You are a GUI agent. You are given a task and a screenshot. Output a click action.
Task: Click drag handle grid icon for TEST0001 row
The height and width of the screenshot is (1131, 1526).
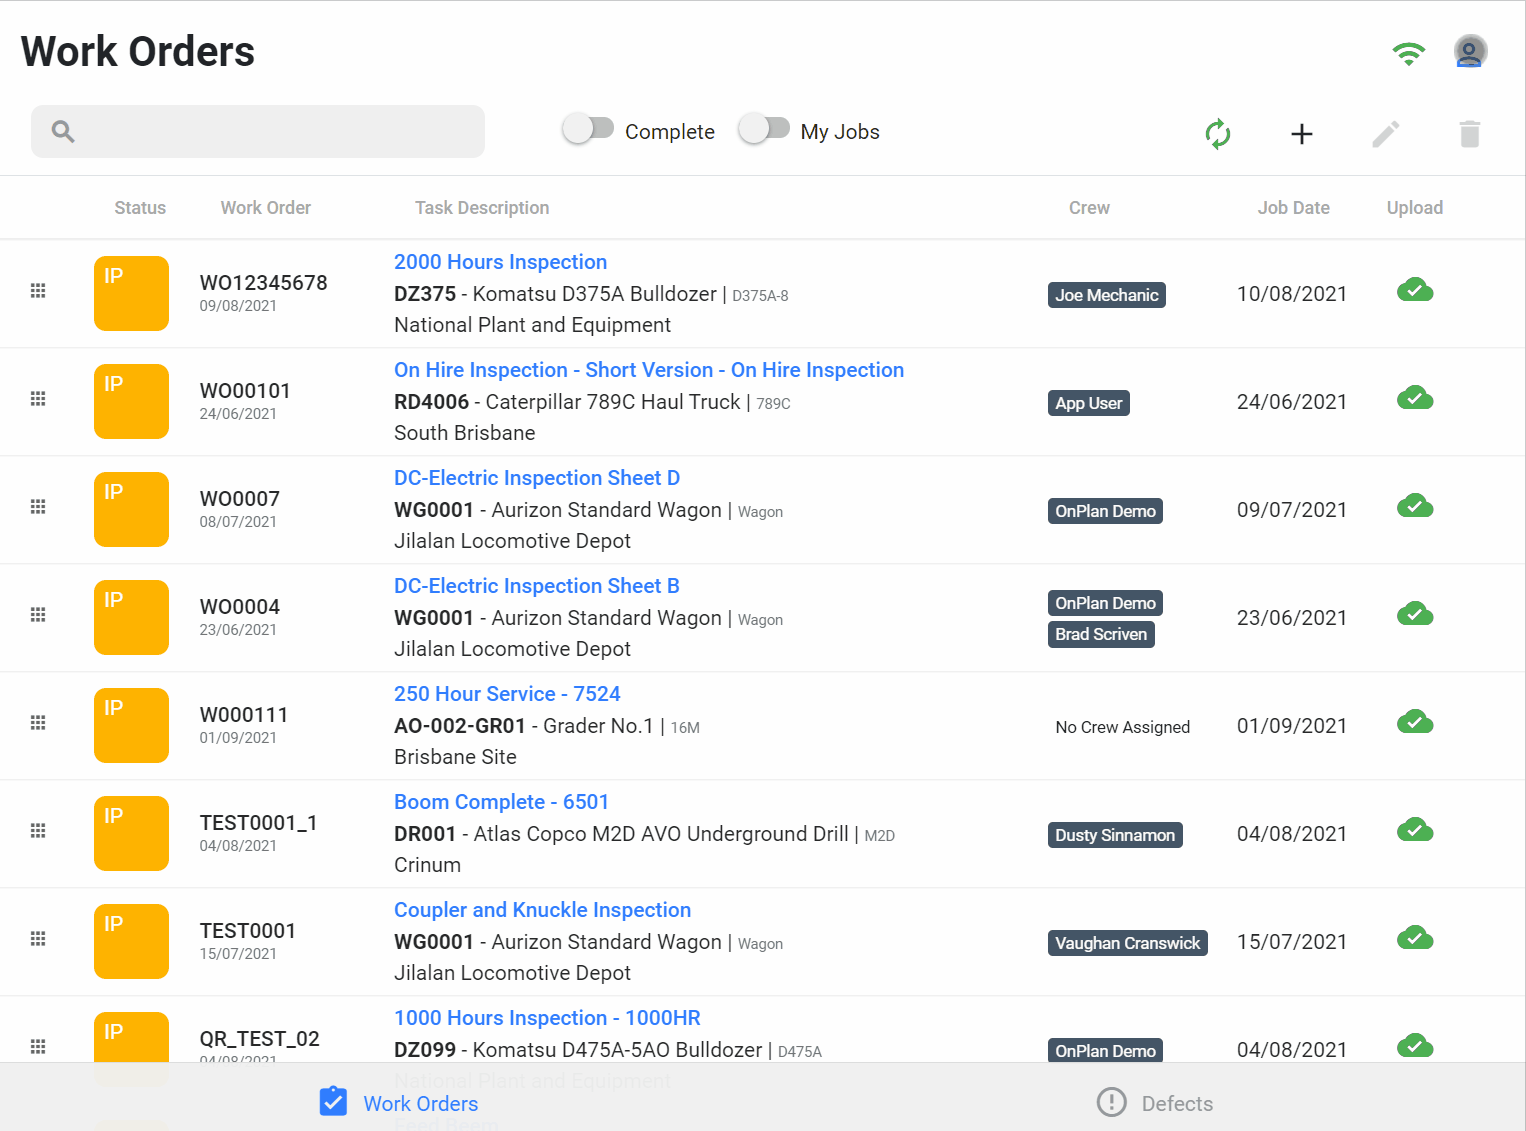[38, 938]
